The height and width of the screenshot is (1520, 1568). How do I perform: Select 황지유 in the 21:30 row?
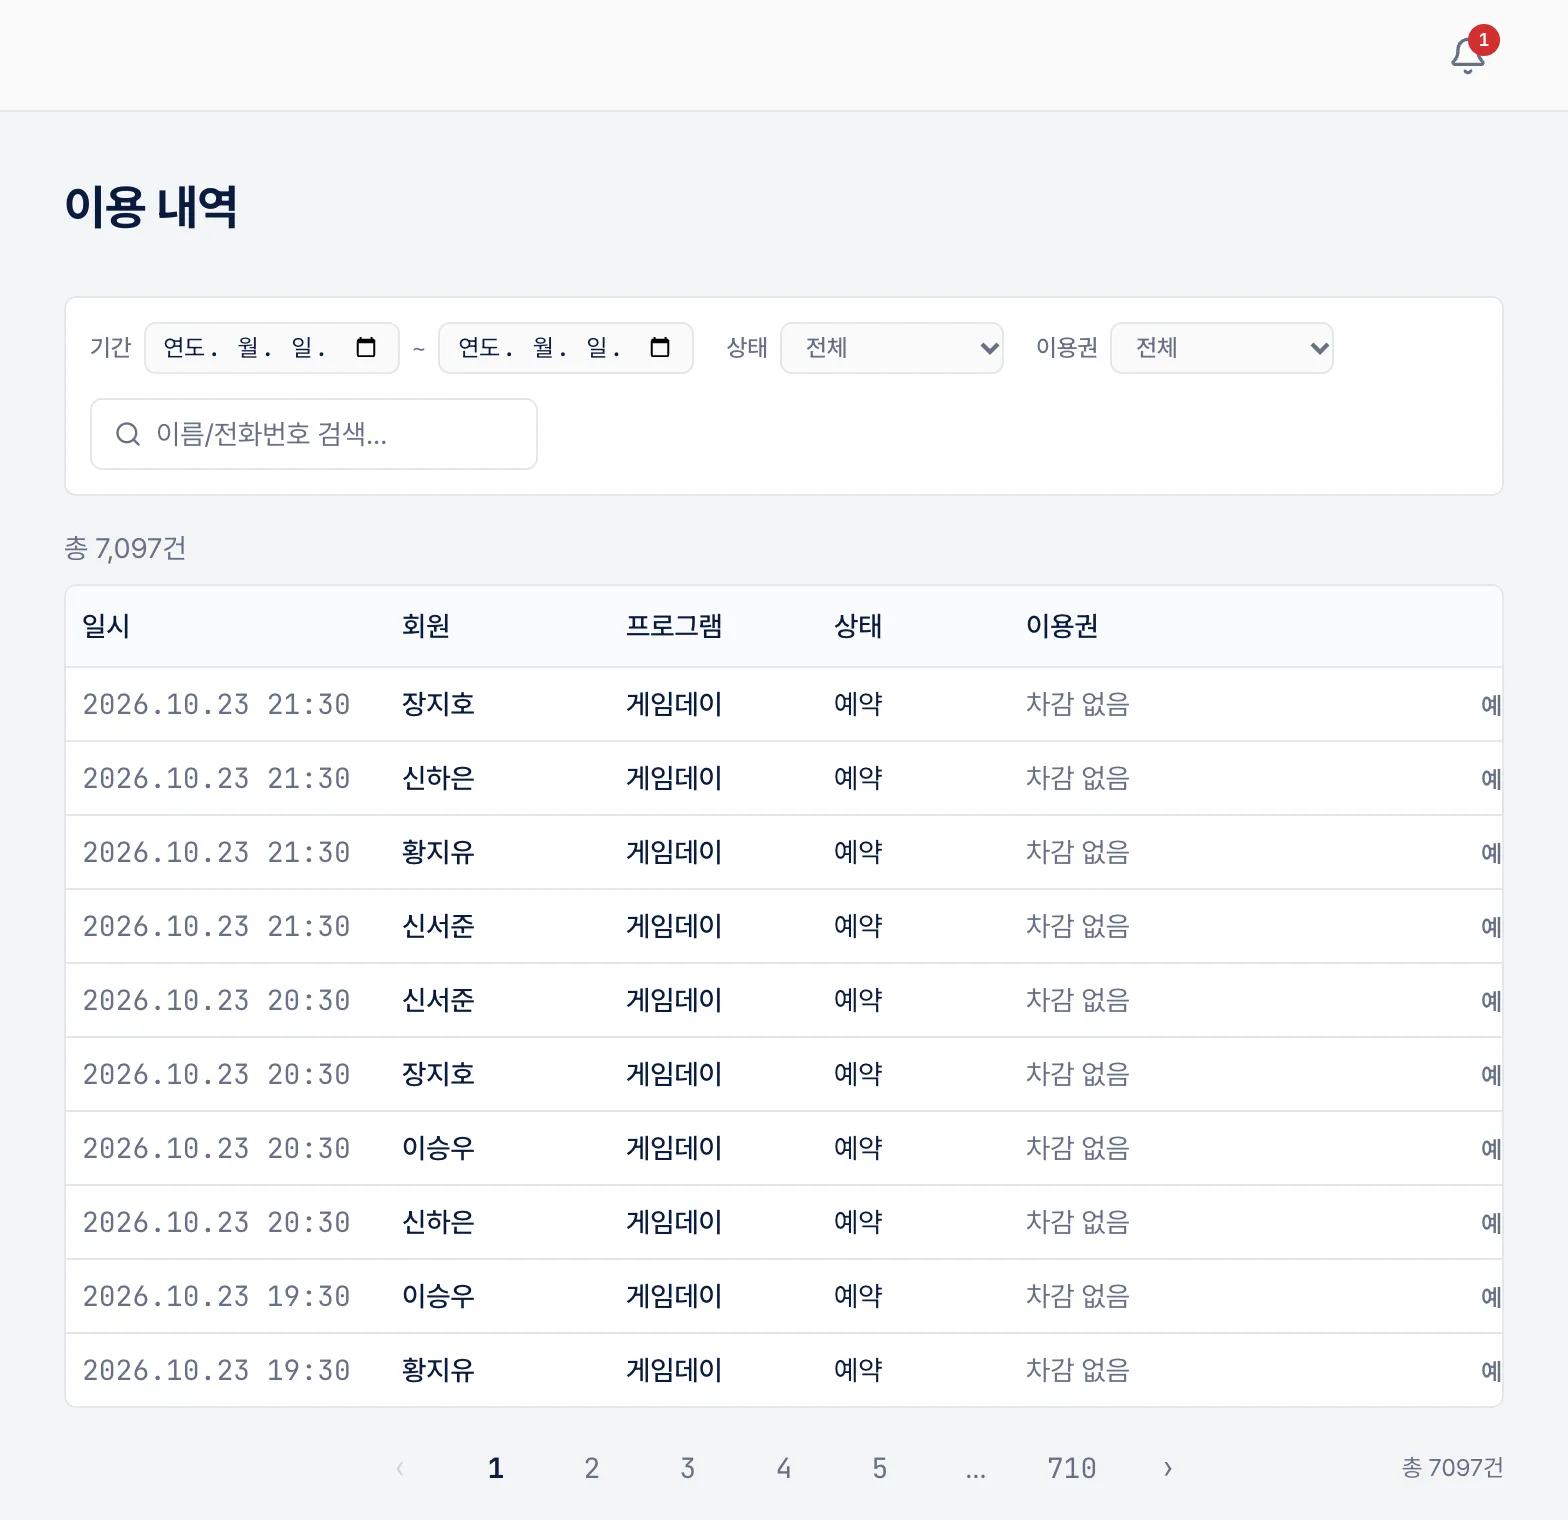[438, 852]
